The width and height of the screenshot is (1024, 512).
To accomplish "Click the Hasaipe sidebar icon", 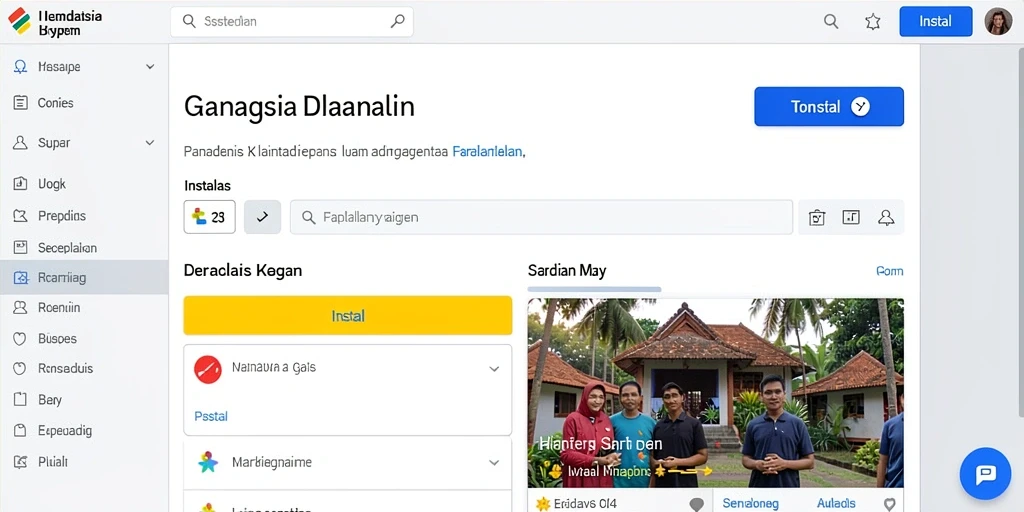I will pos(20,67).
